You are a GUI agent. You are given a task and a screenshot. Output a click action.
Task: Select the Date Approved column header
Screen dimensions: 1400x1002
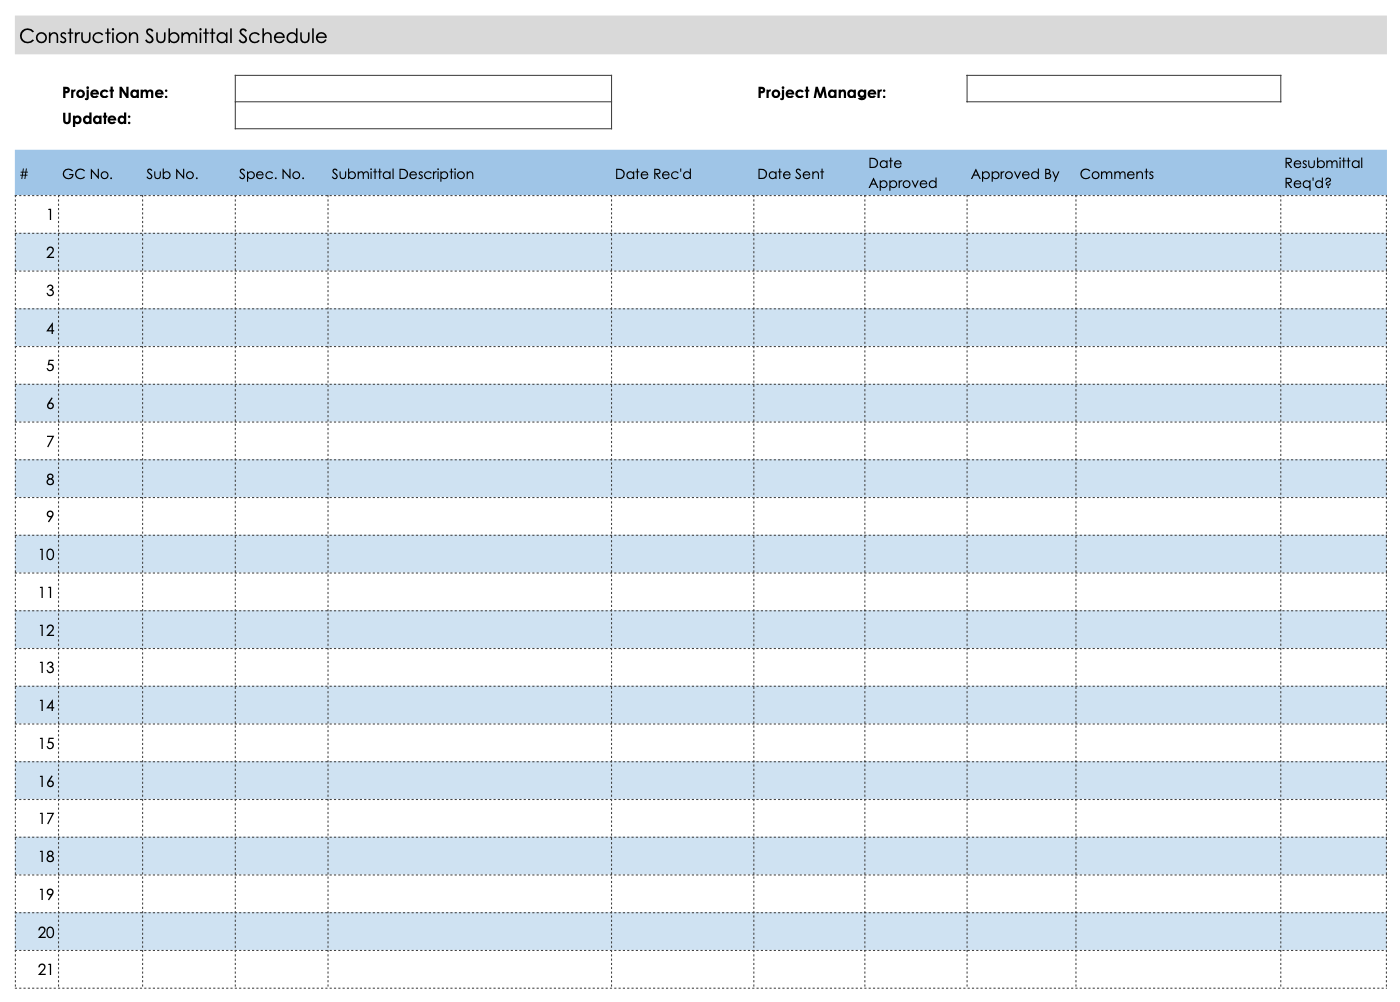(902, 173)
